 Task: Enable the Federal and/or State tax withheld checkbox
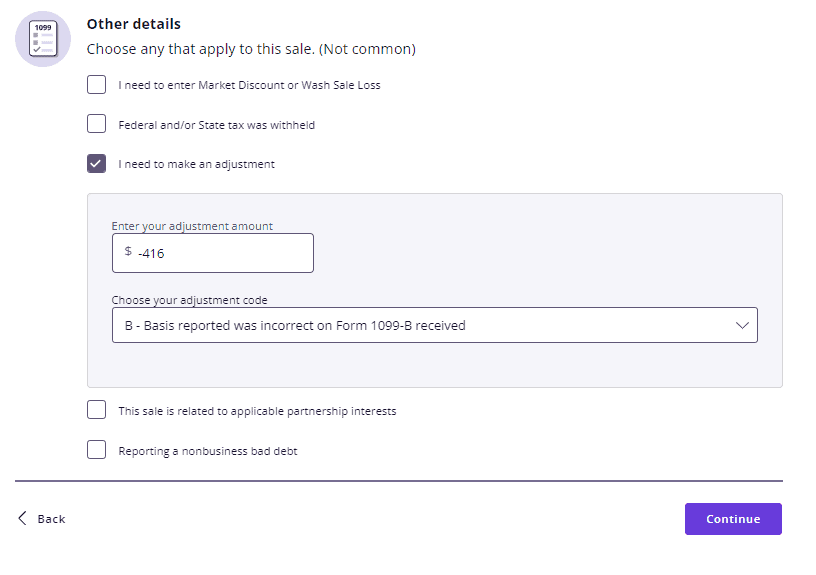pyautogui.click(x=96, y=124)
